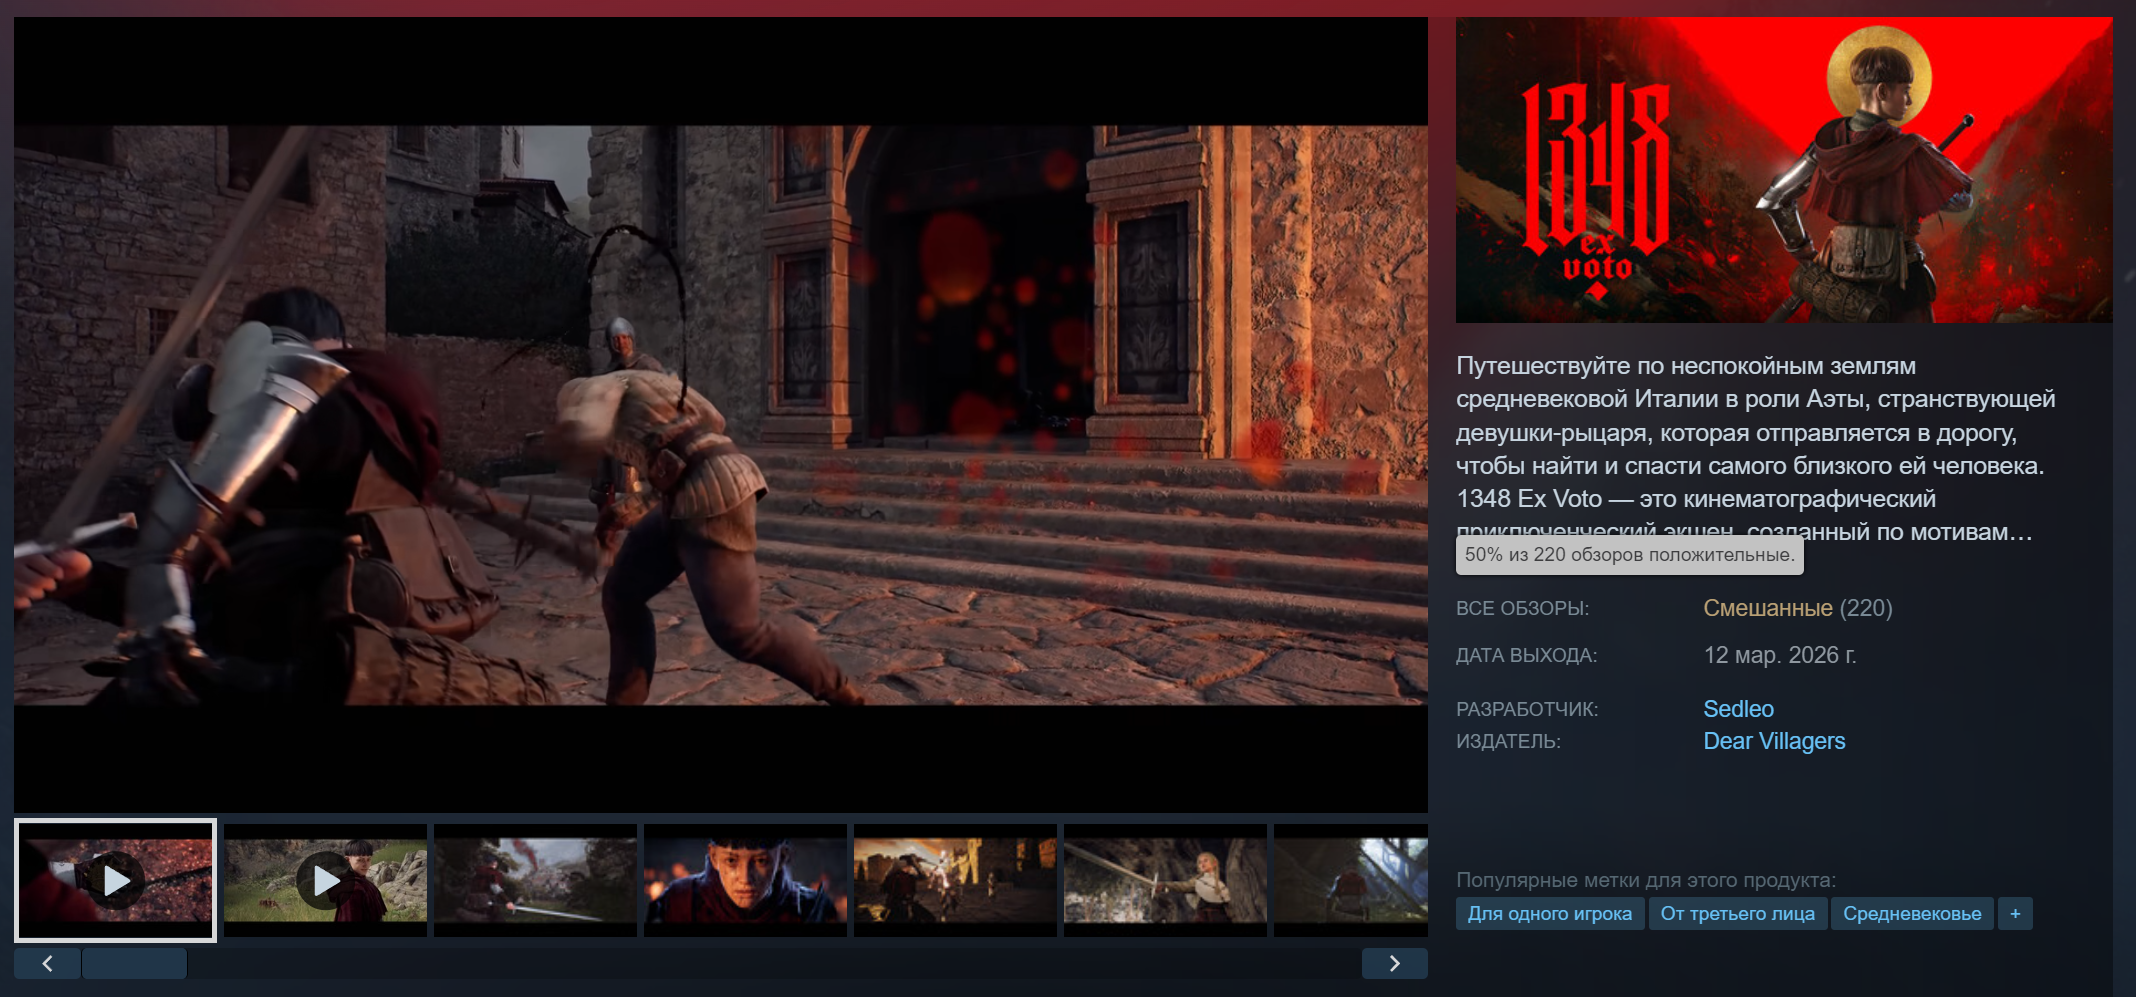The height and width of the screenshot is (997, 2136).
Task: Open the screenshot thumbnail with blossoming tree
Action: pos(535,880)
